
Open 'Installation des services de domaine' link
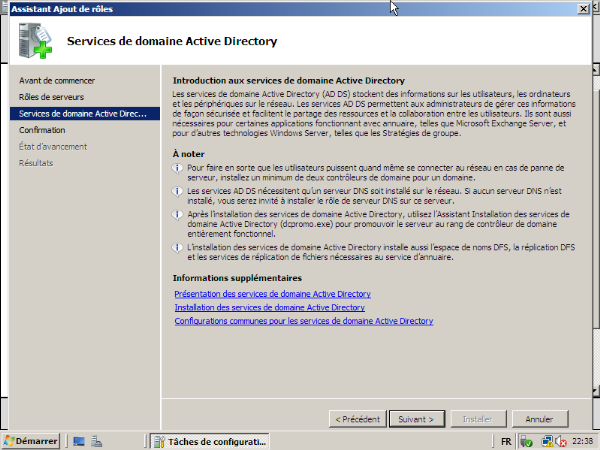[x=269, y=308]
